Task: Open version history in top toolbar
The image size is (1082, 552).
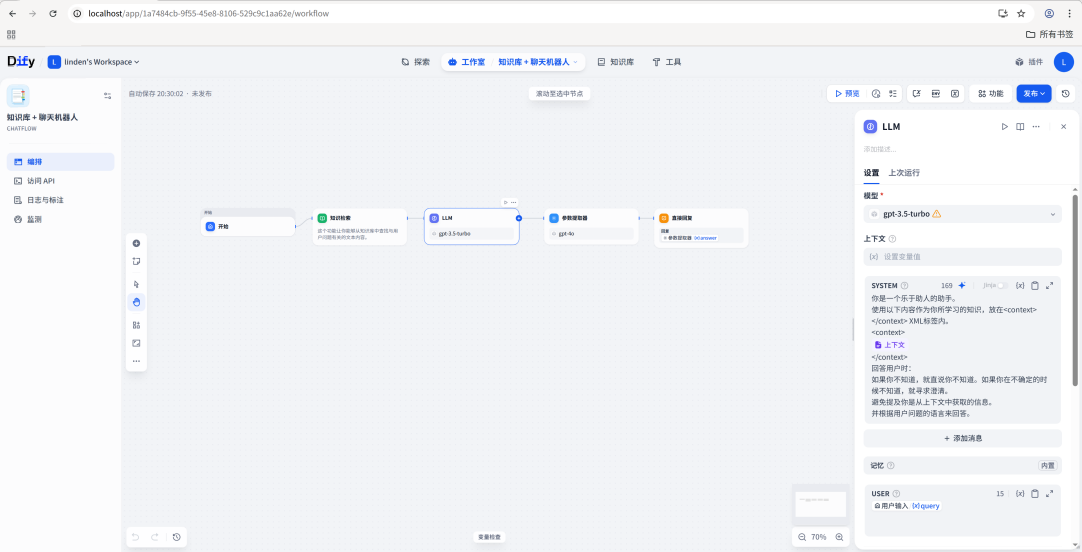Action: (1065, 93)
